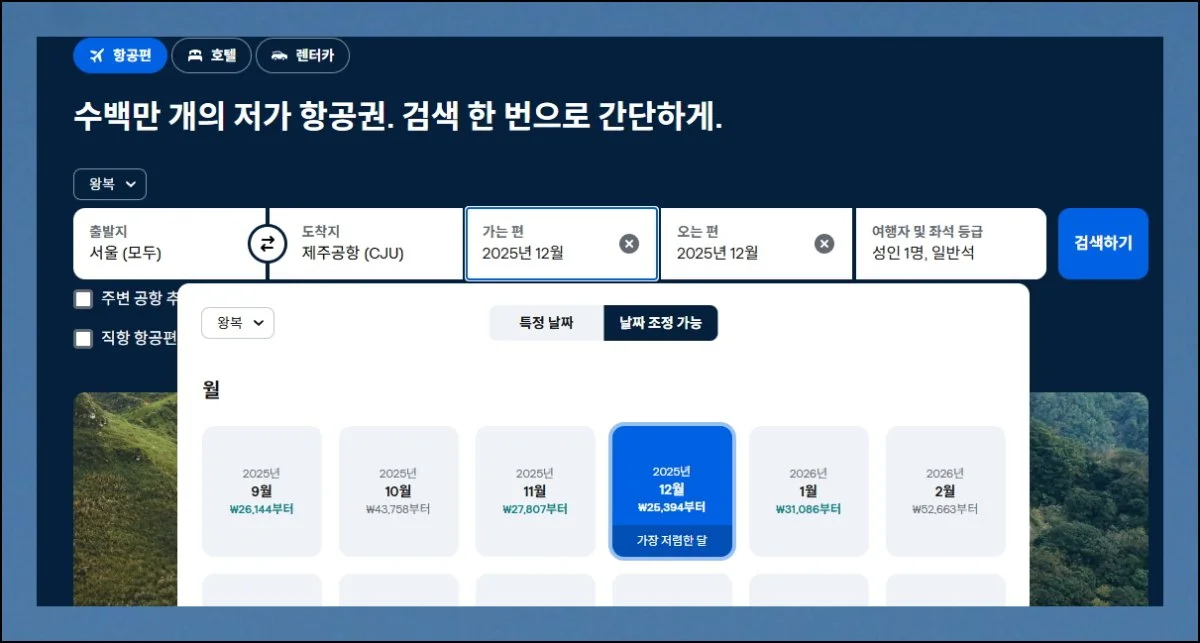Select cheapest month 2025년 12월 card
1200x643 pixels.
pos(672,491)
